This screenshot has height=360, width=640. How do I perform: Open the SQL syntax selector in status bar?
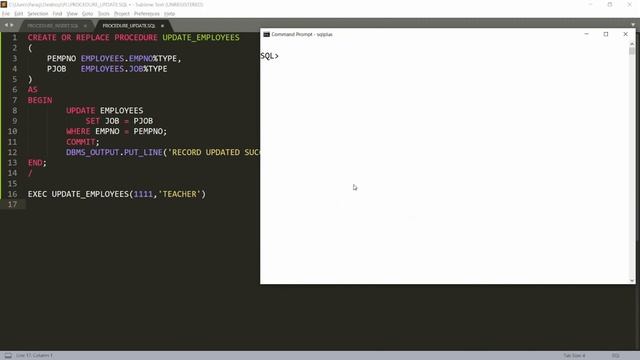[616, 356]
